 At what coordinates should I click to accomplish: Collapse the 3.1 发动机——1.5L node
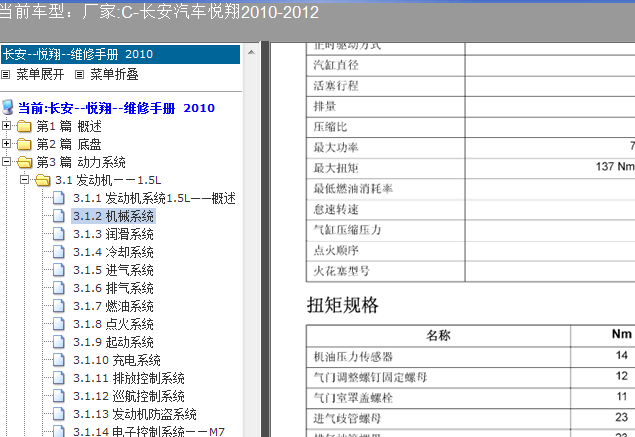coord(24,179)
